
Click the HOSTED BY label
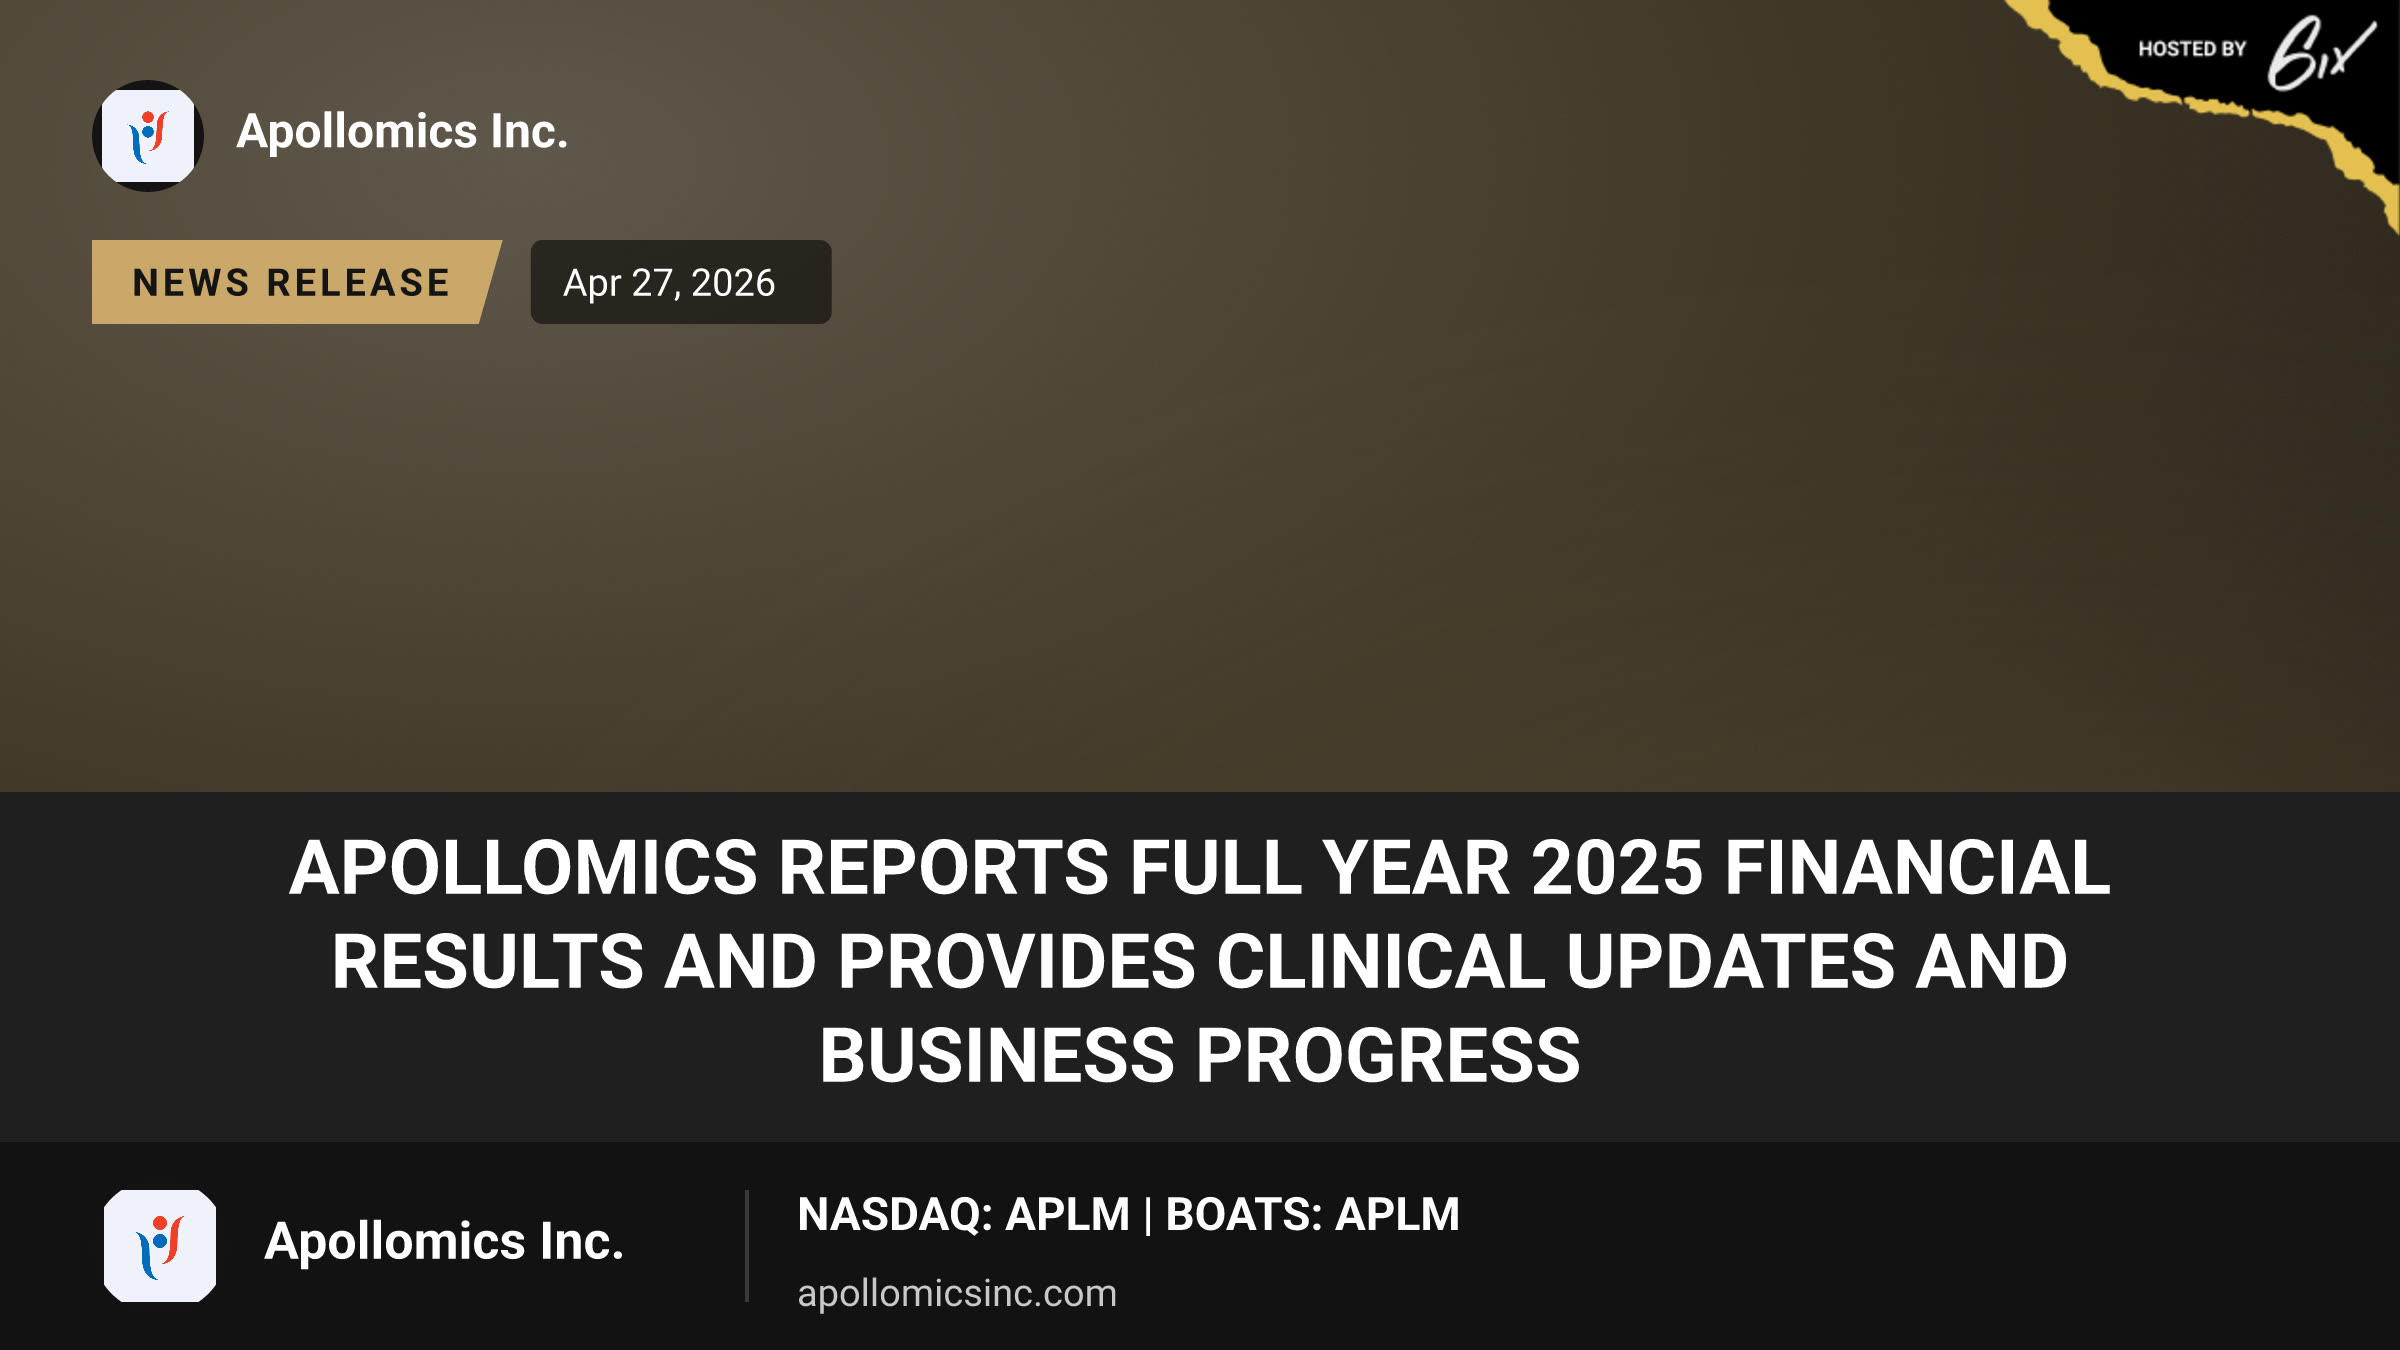[2192, 49]
